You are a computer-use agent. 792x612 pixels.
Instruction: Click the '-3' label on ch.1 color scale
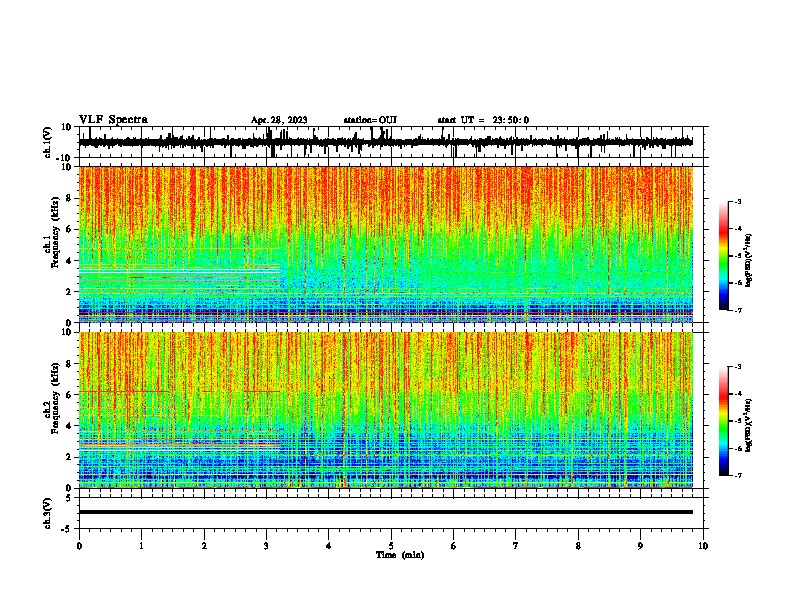(x=738, y=202)
